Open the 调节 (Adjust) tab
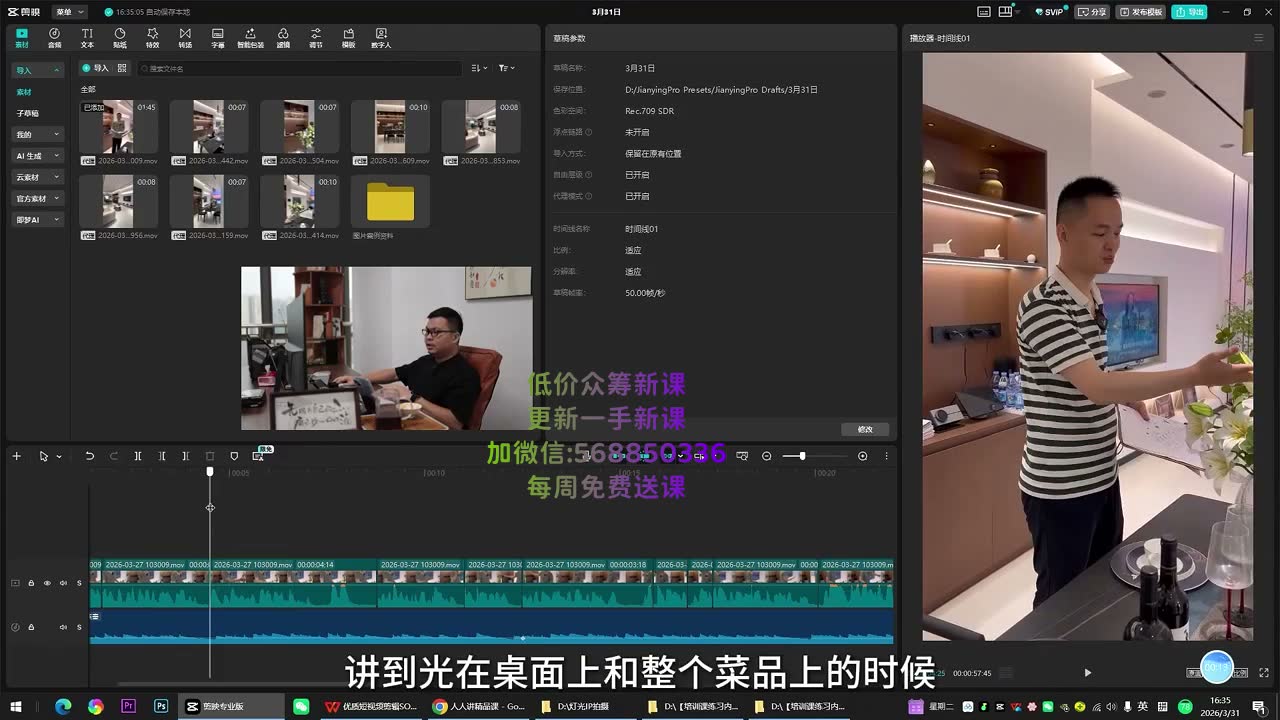The image size is (1280, 720). (x=316, y=38)
